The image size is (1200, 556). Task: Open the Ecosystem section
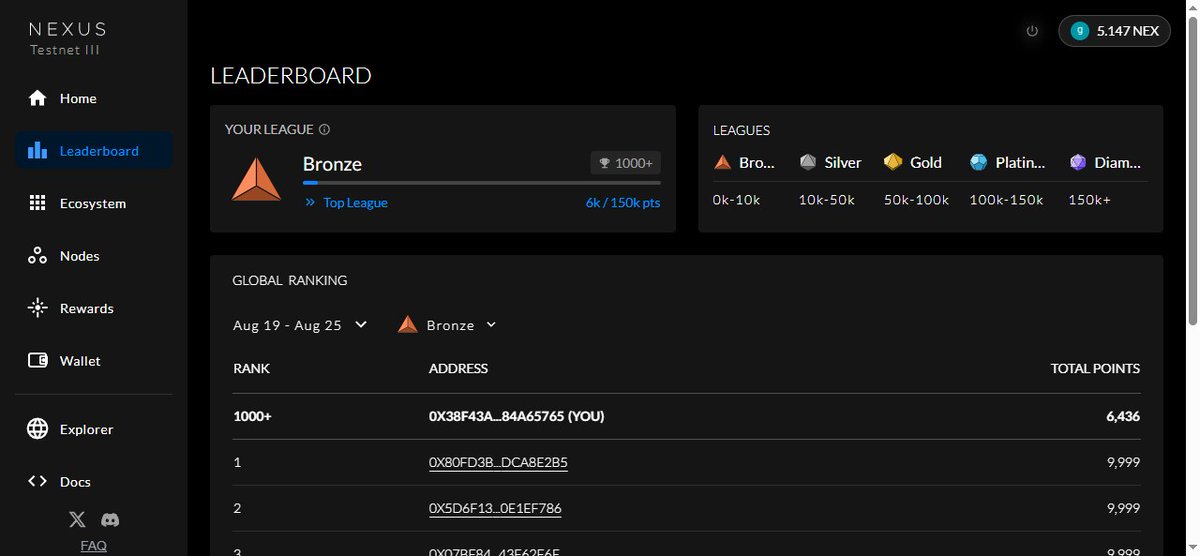click(94, 203)
